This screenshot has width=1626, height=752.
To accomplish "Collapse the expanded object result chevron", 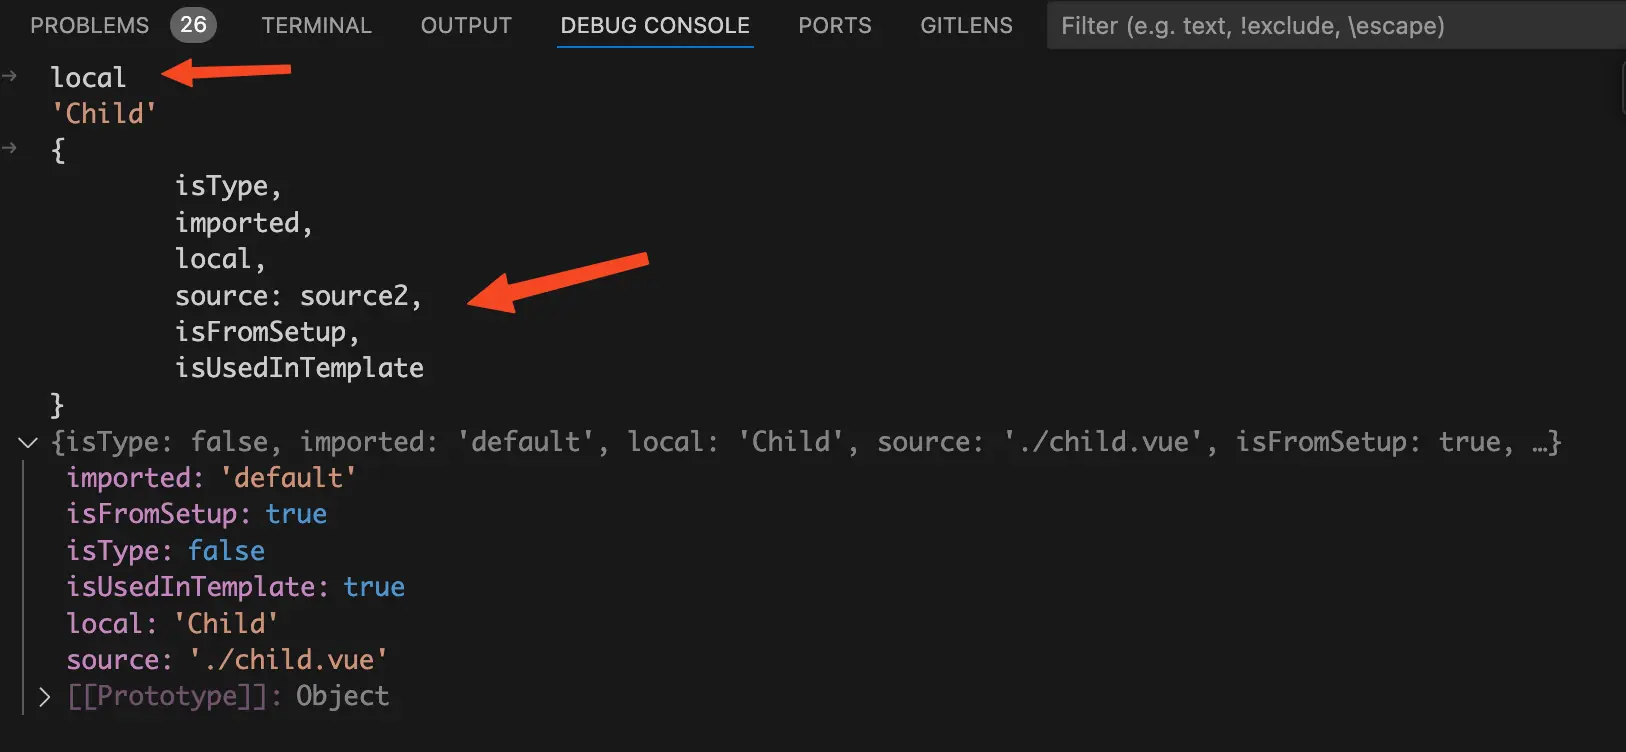I will (x=26, y=443).
